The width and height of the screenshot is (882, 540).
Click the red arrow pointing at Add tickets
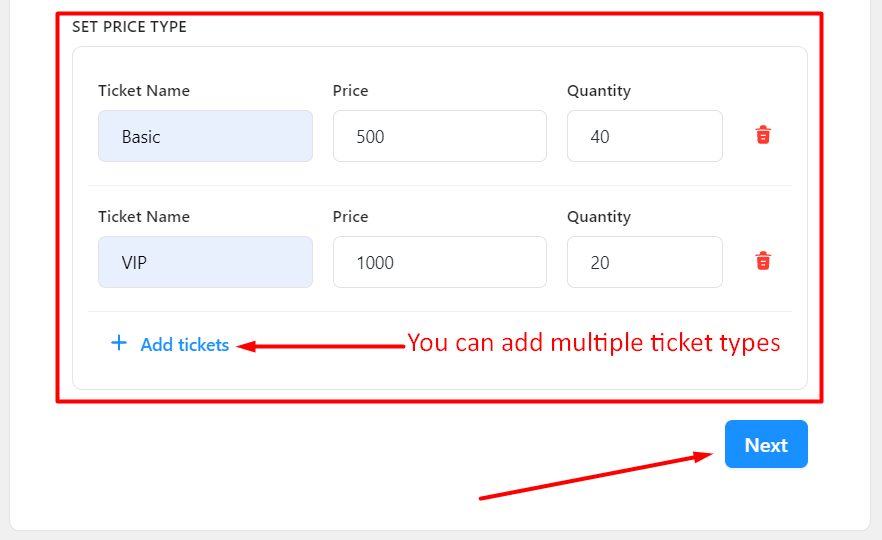(x=321, y=346)
